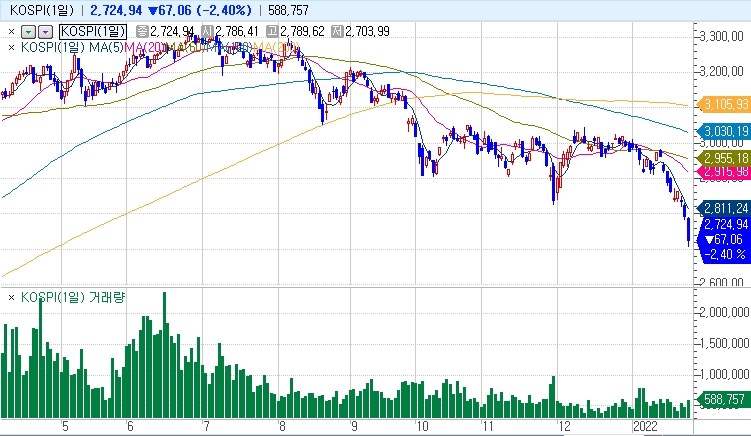This screenshot has height=436, width=751.
Task: Click the olive 2,955.18 price tag
Action: (723, 158)
